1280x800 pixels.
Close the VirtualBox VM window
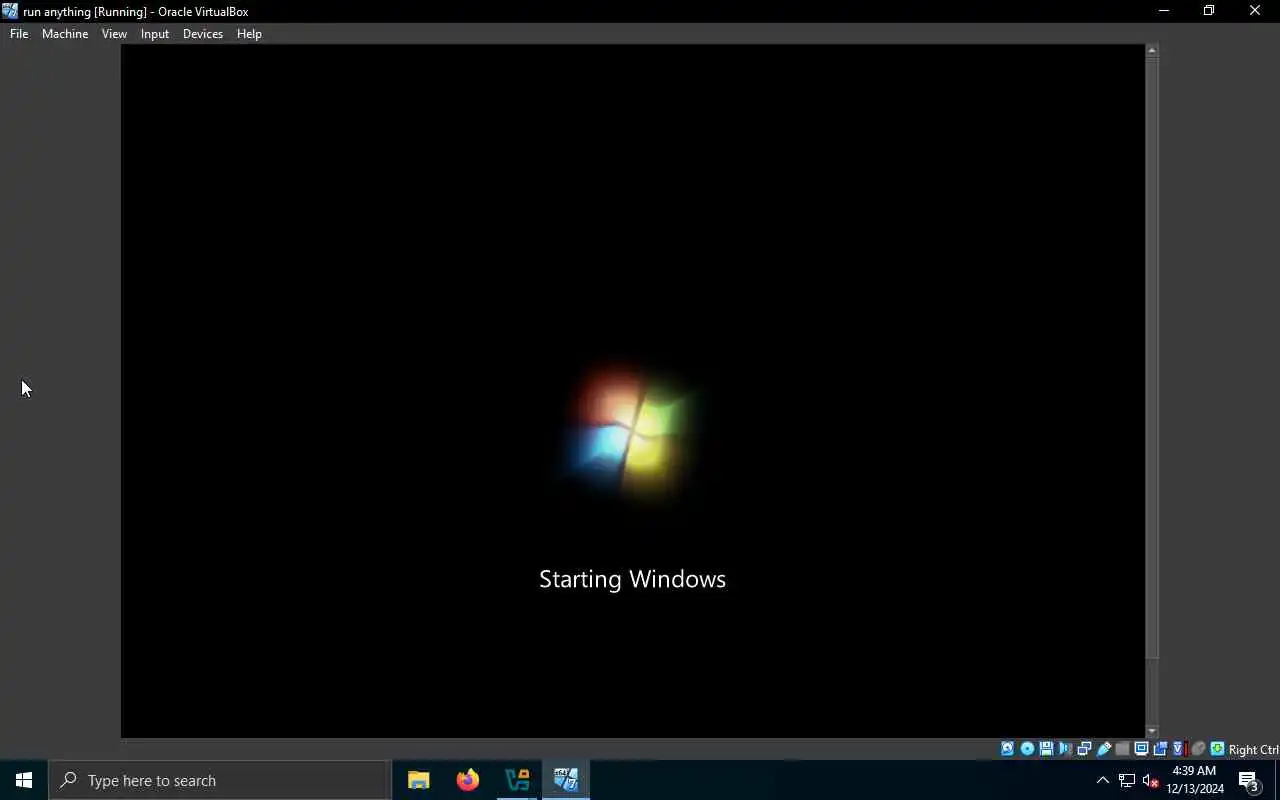pos(1255,11)
